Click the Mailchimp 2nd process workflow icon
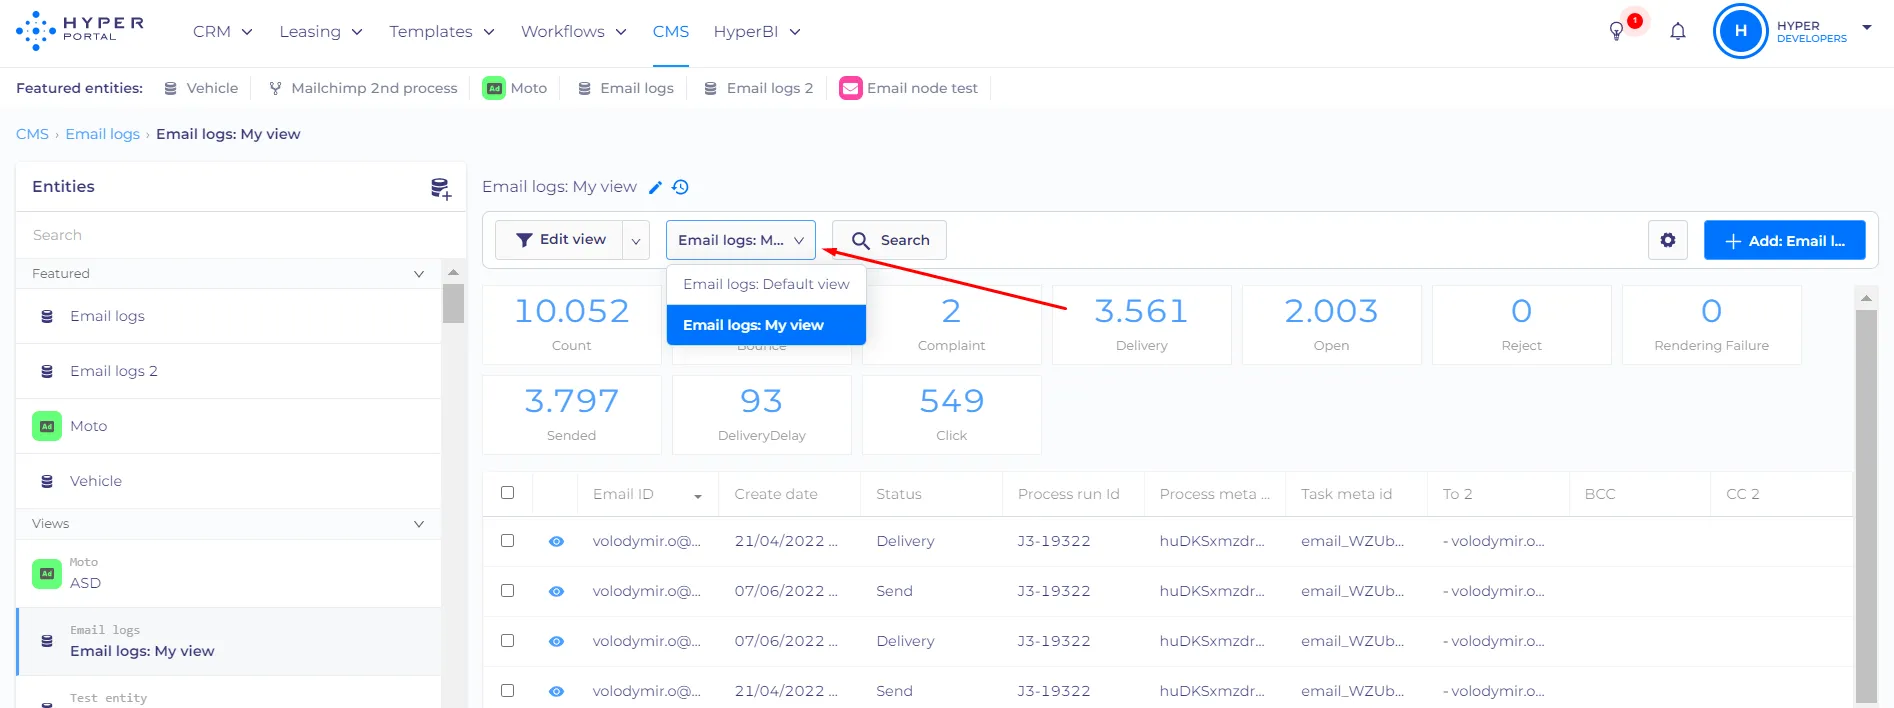The width and height of the screenshot is (1894, 708). tap(275, 88)
